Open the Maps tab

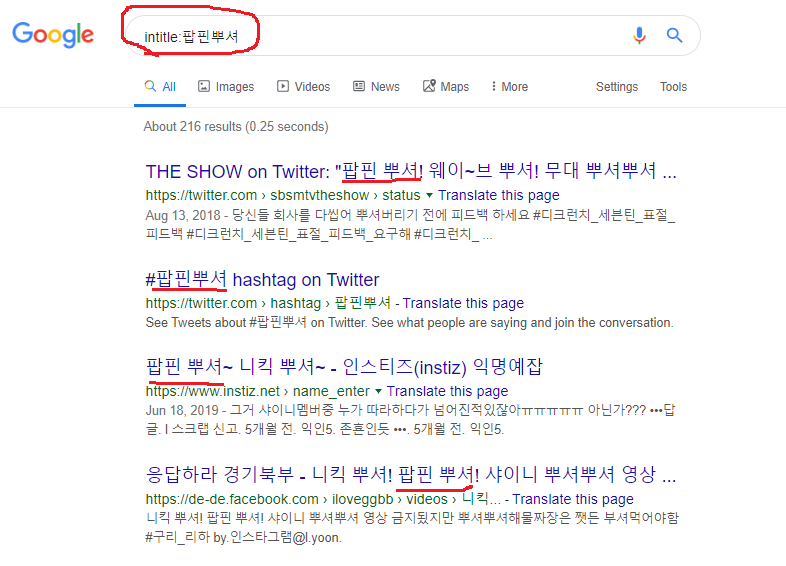(446, 87)
